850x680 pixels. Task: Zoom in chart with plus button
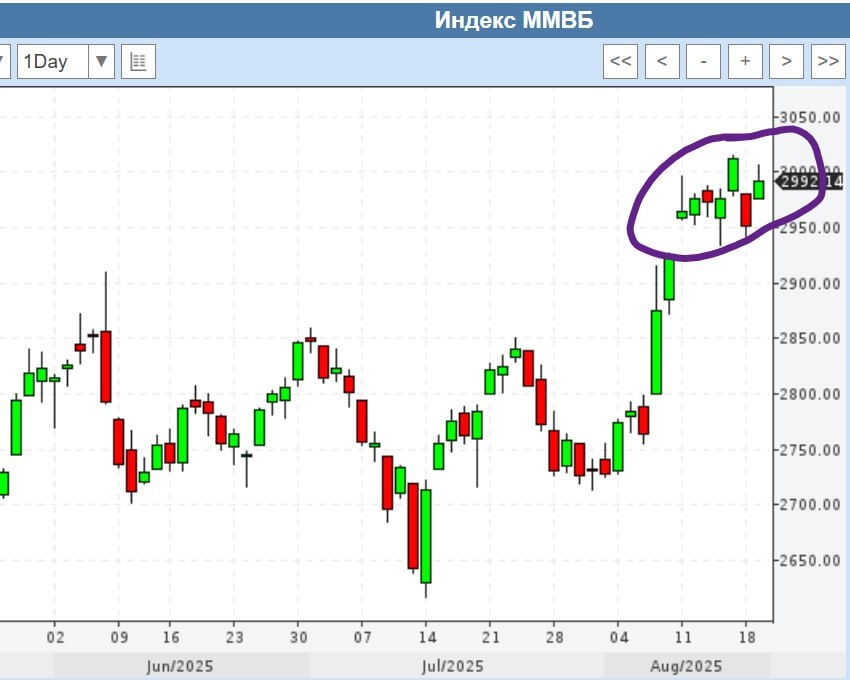[745, 61]
